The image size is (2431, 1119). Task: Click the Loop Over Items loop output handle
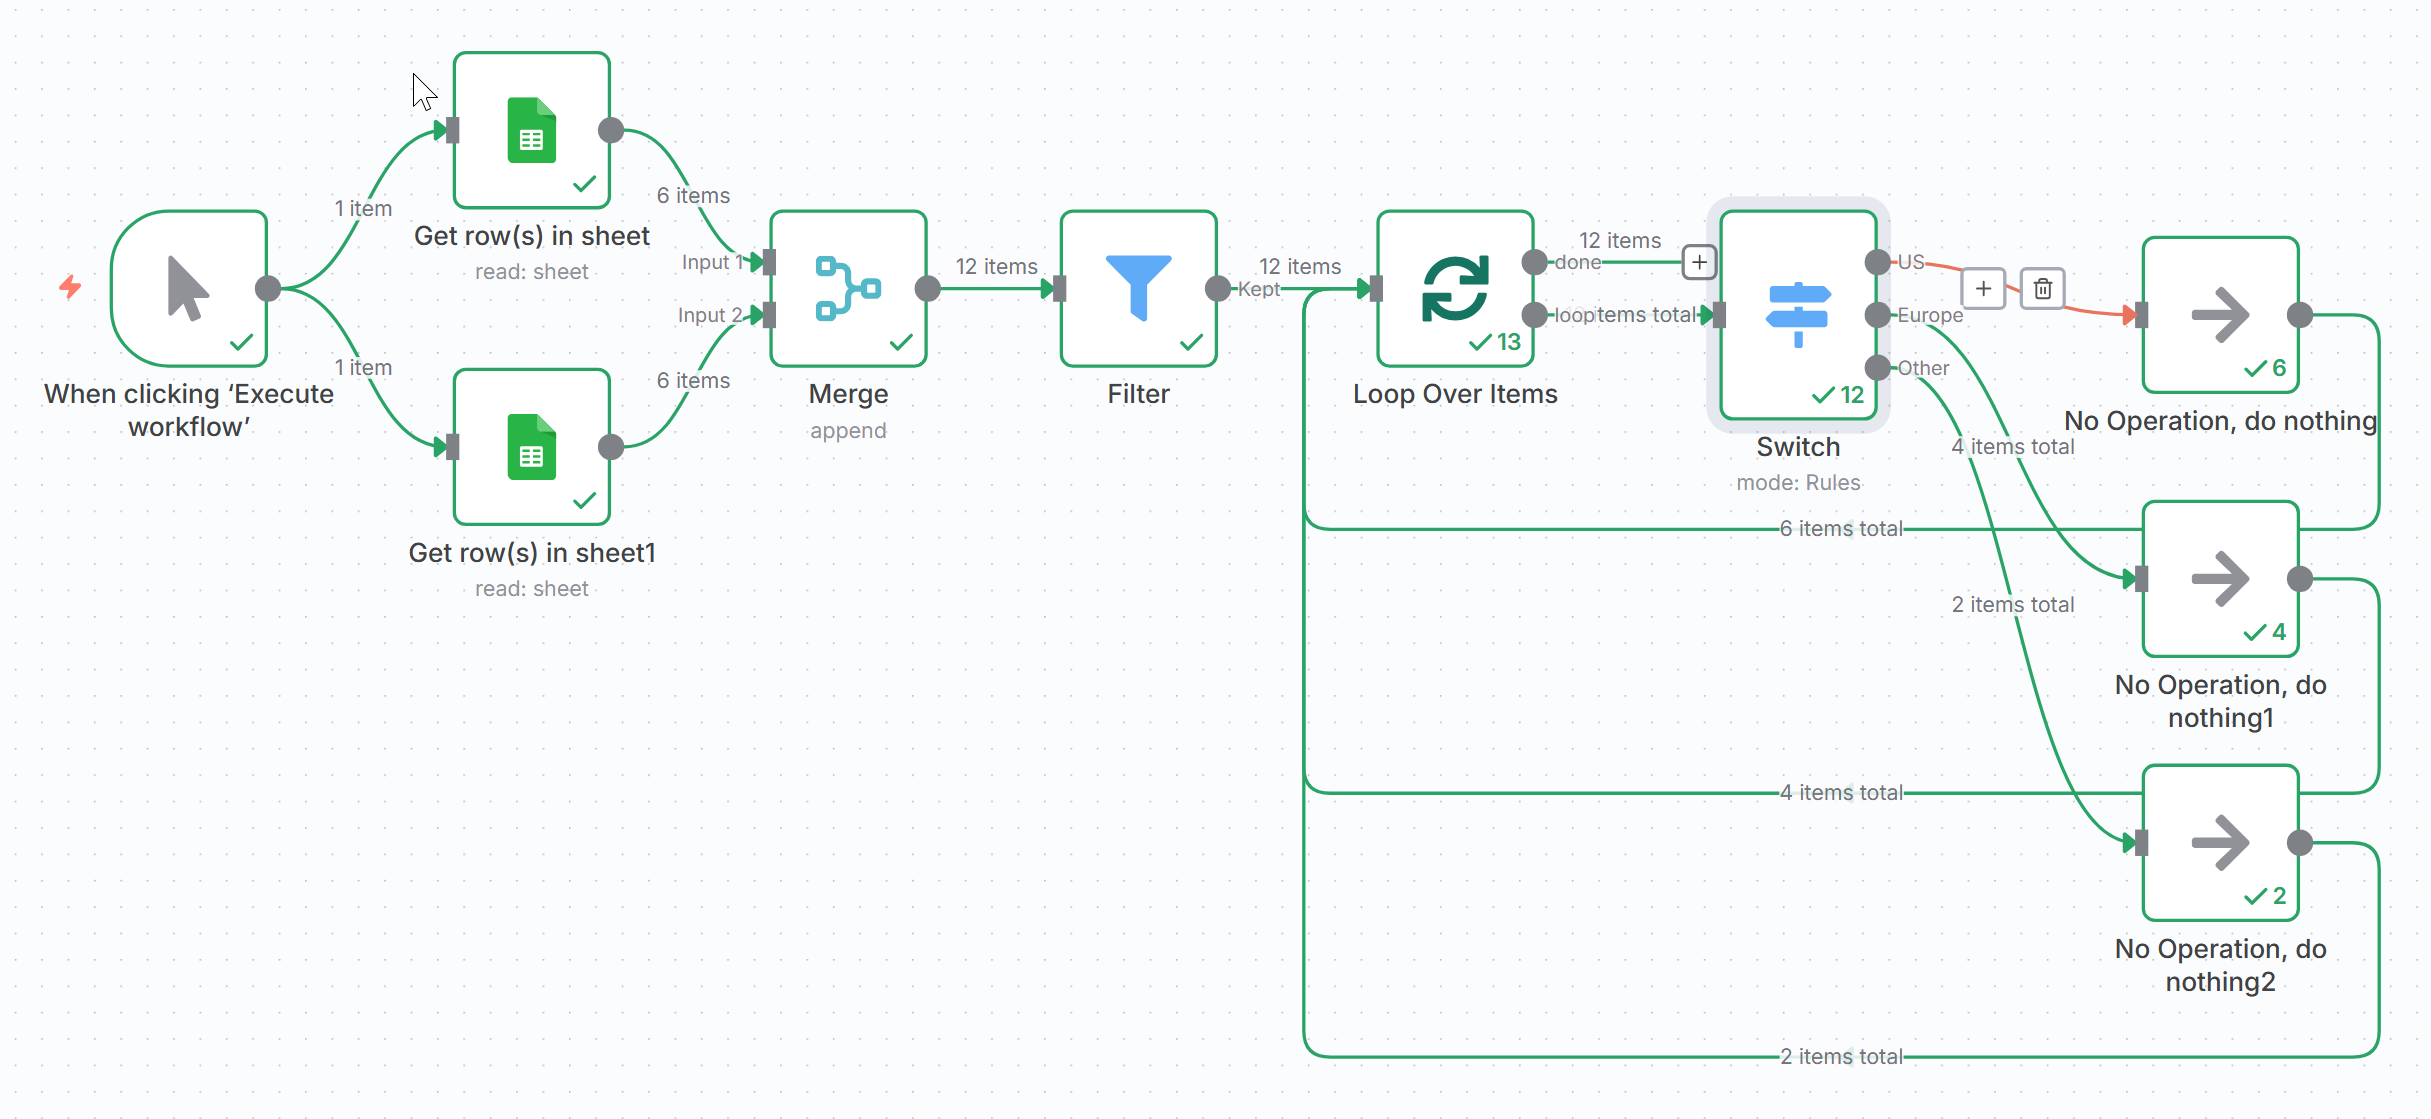coord(1534,315)
